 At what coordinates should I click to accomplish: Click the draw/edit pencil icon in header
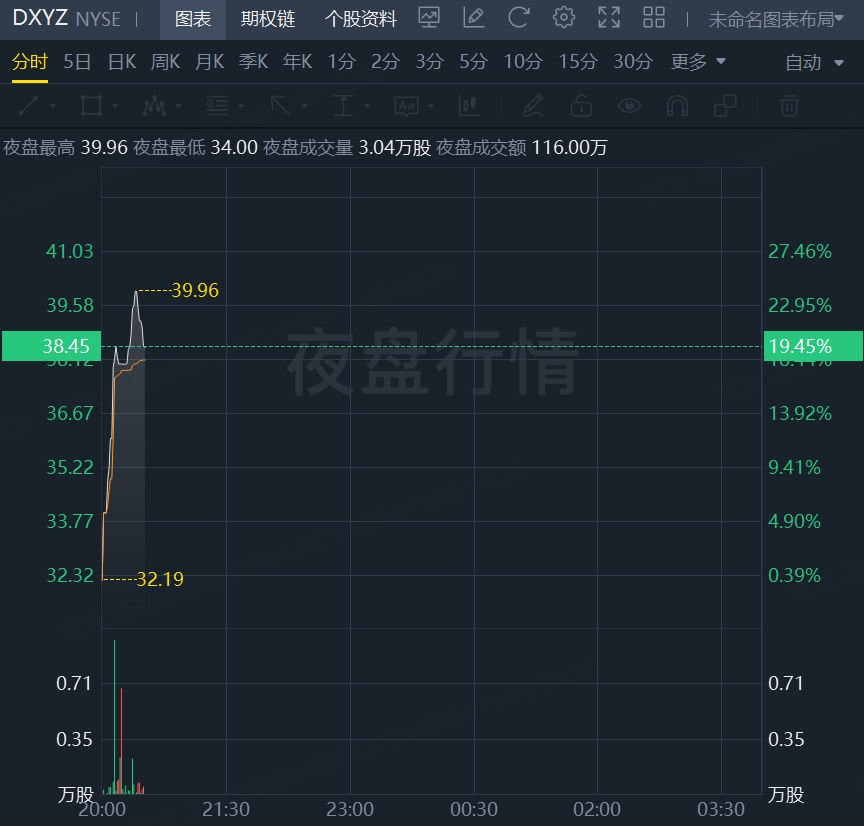pyautogui.click(x=473, y=18)
